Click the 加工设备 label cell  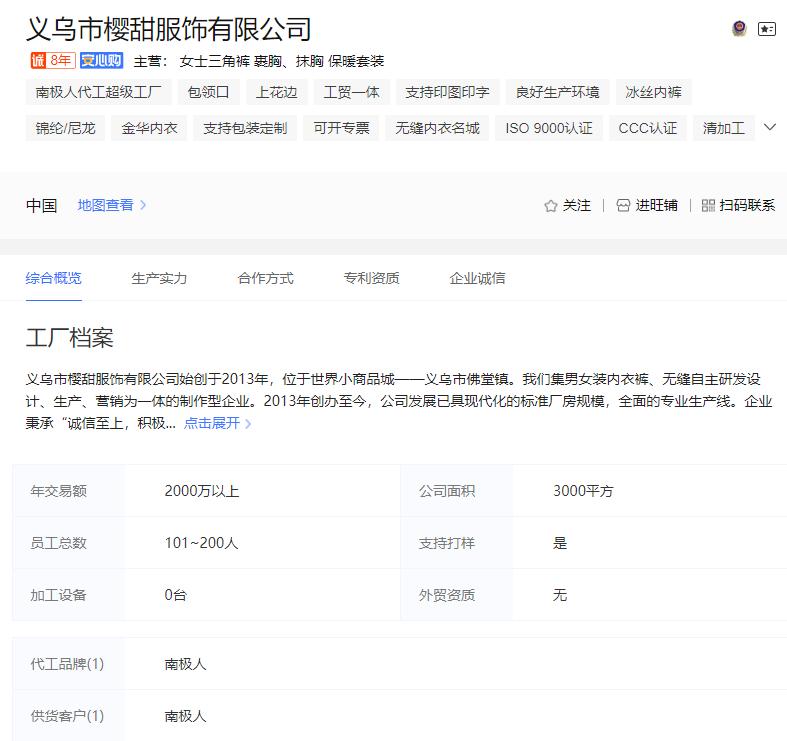[x=69, y=595]
